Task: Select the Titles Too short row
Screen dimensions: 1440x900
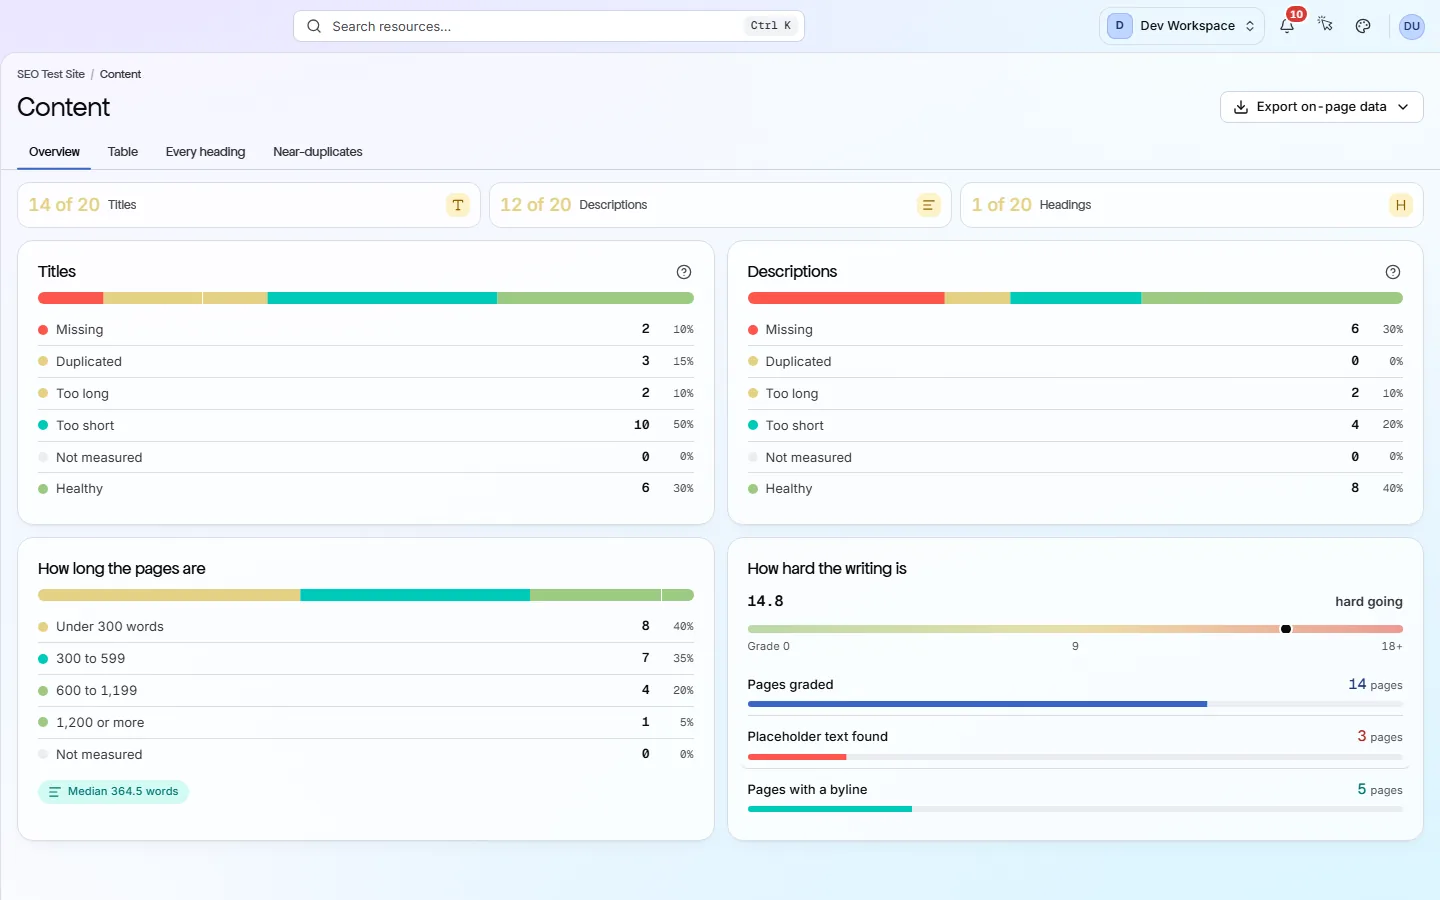Action: tap(366, 425)
